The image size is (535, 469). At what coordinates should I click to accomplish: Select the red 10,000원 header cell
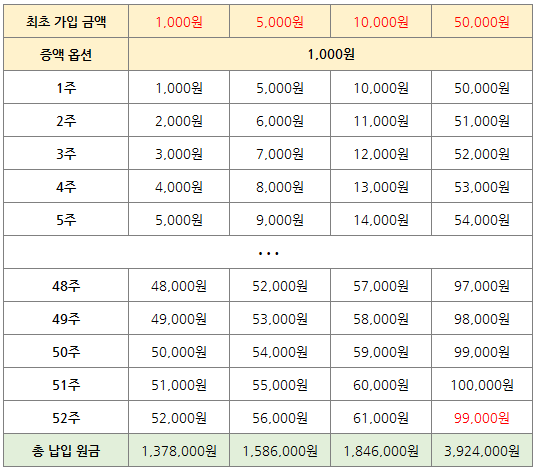pos(381,21)
